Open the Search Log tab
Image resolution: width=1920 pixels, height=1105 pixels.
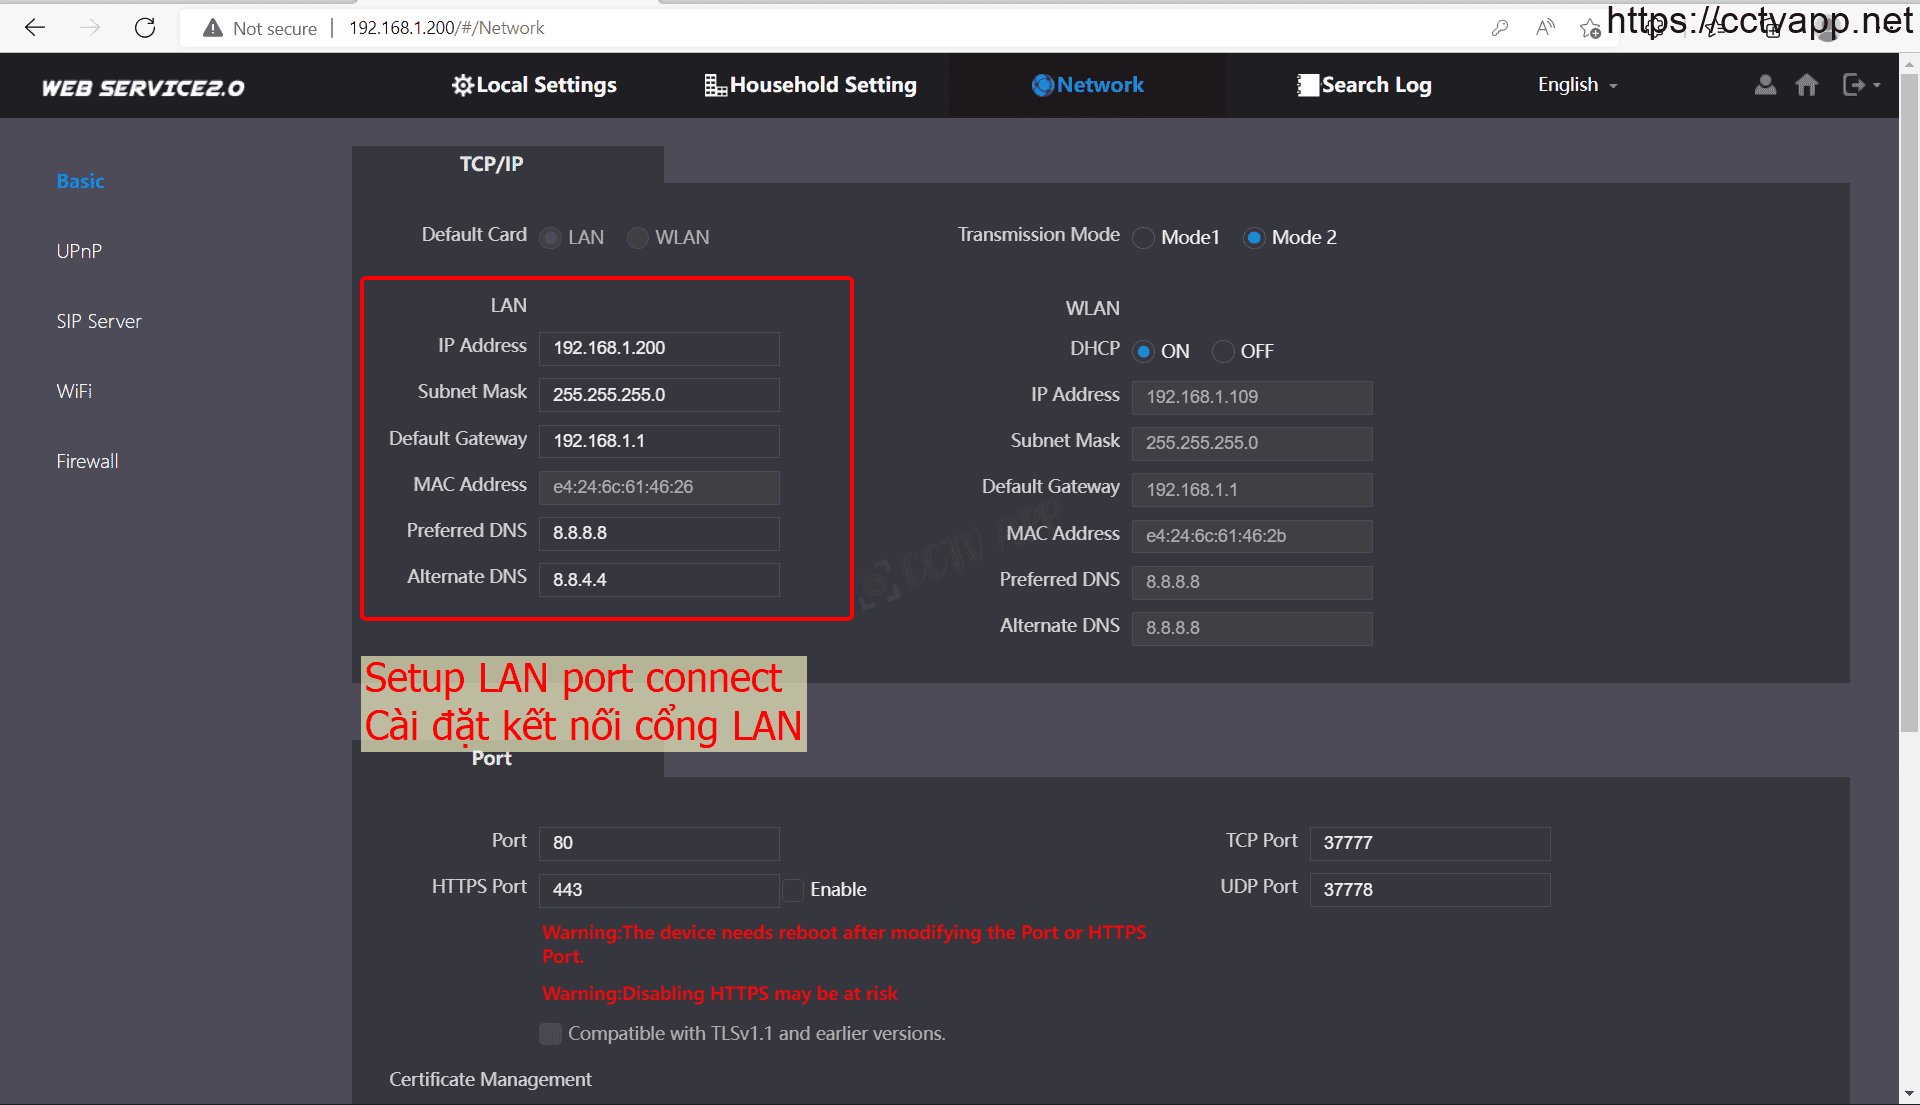1364,85
